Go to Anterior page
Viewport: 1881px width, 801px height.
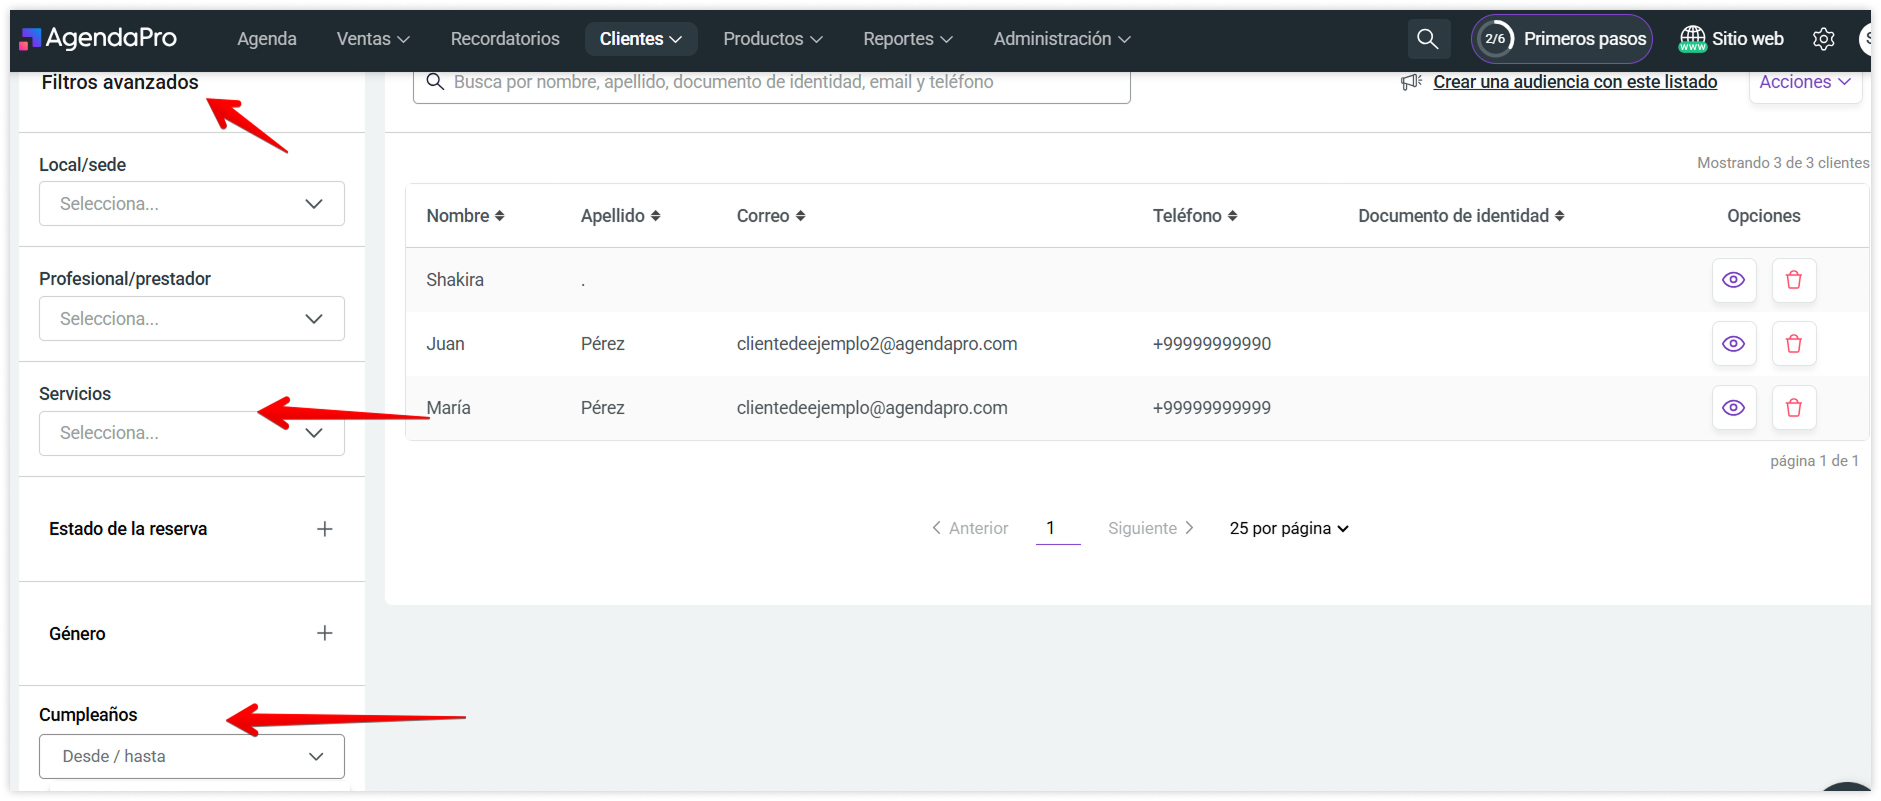[970, 528]
